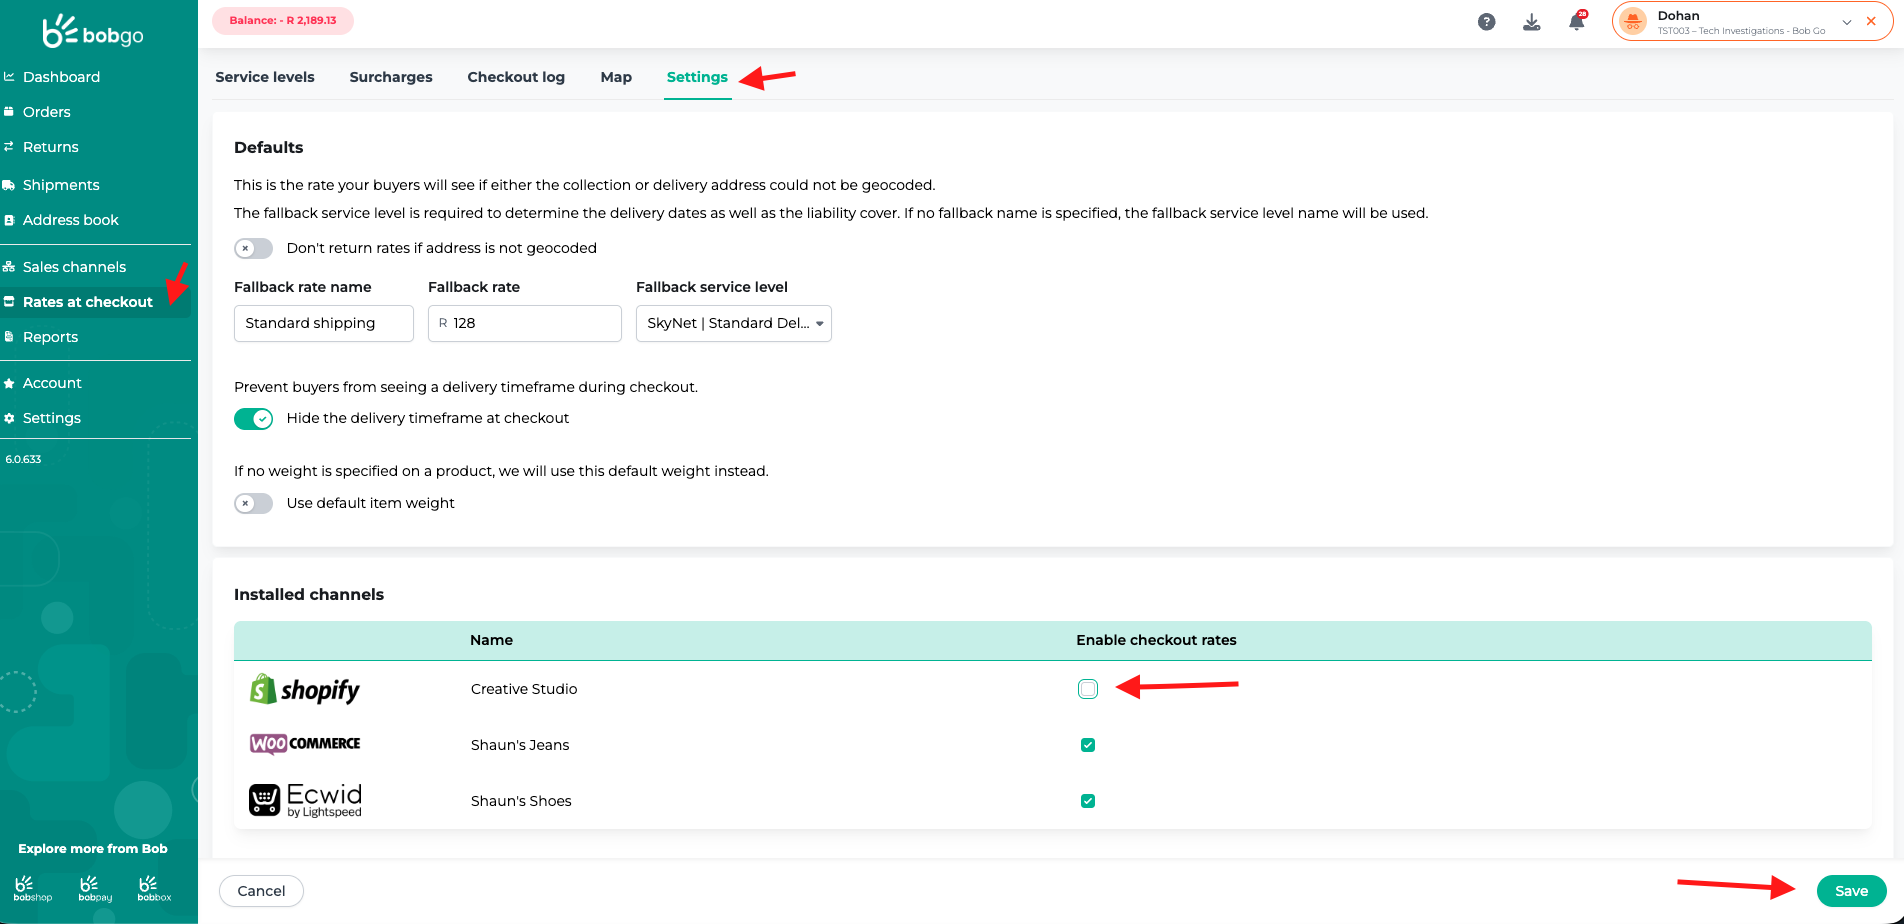1904x924 pixels.
Task: Click the red X beside Dohan account
Action: click(1871, 21)
